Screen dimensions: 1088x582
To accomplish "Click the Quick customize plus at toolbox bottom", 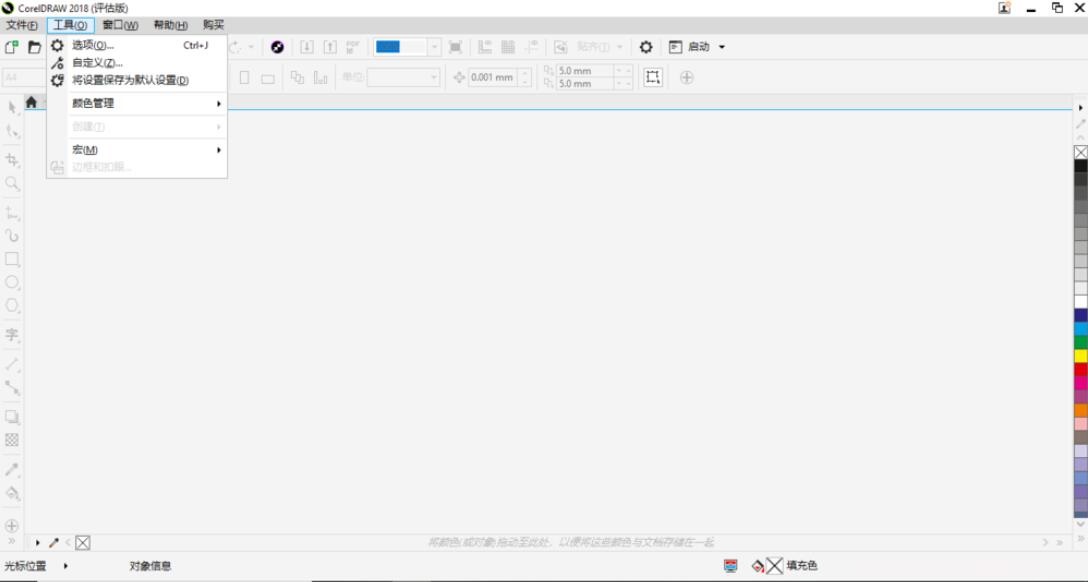I will point(12,526).
